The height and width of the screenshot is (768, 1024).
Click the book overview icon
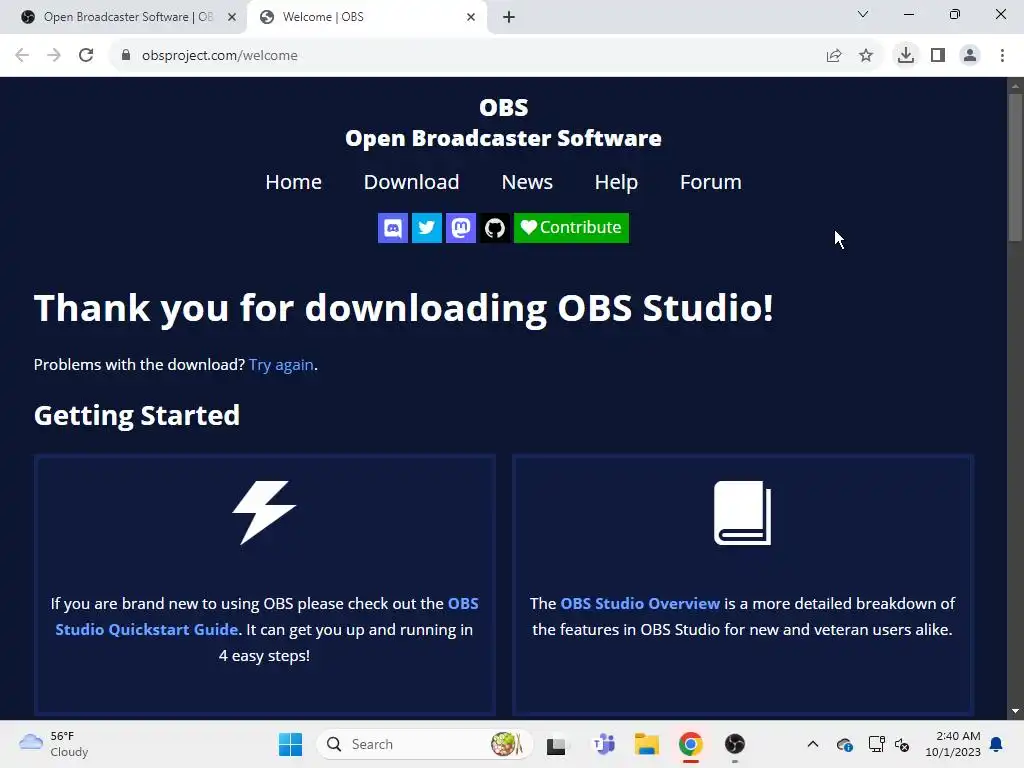[x=743, y=513]
